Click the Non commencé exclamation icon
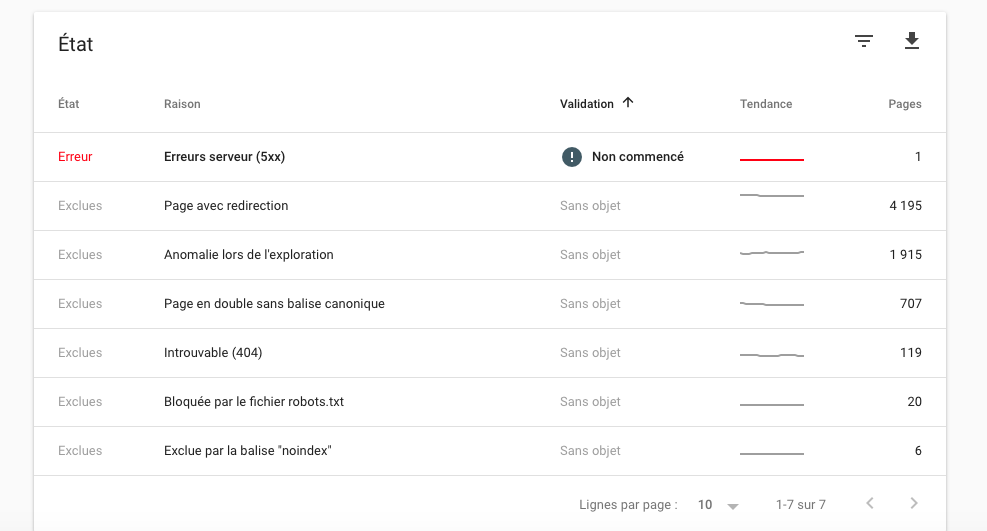Screen dimensions: 987x531 572,157
